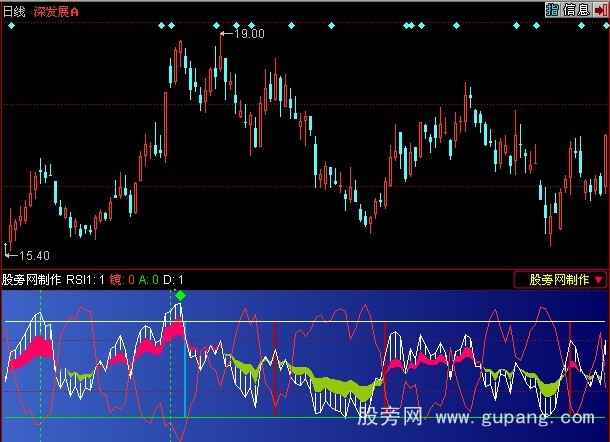Screen dimensions: 610x442
Task: Click the red 线 label in indicator header
Action: click(x=116, y=279)
